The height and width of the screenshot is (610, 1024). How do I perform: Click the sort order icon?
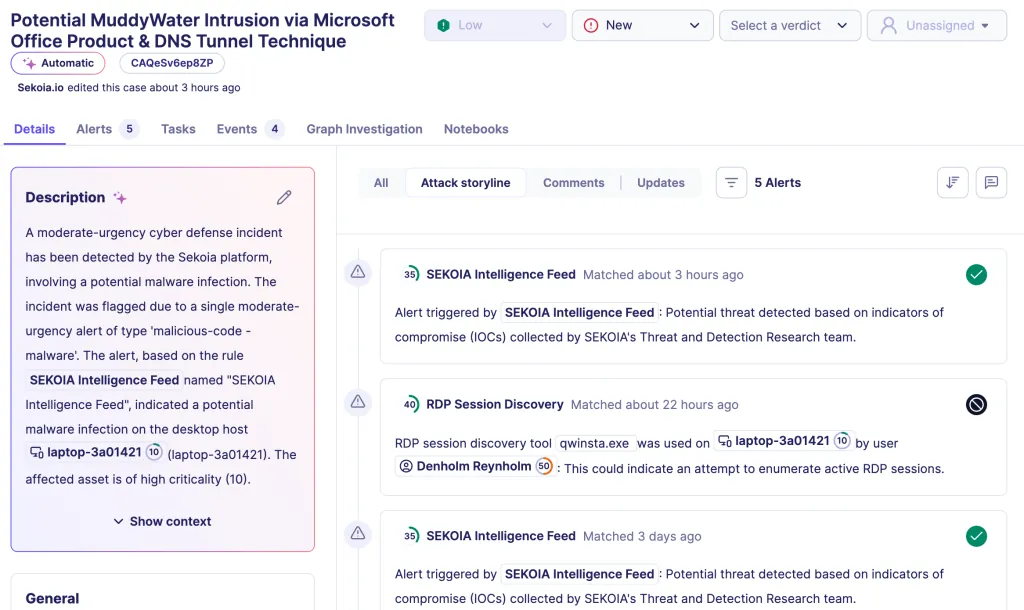[x=953, y=183]
